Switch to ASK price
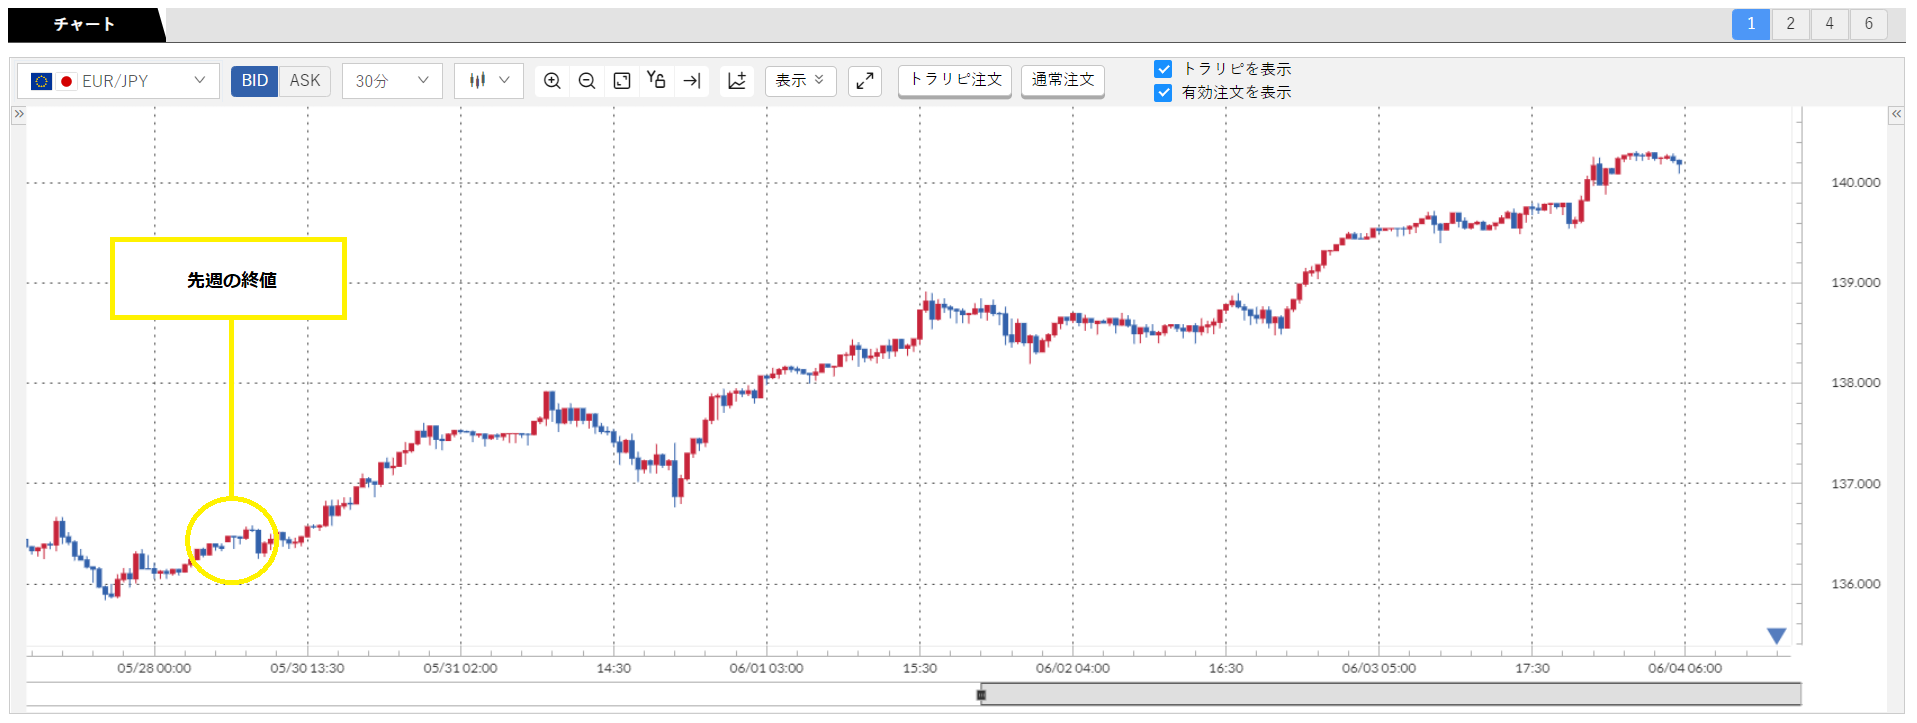 coord(305,81)
